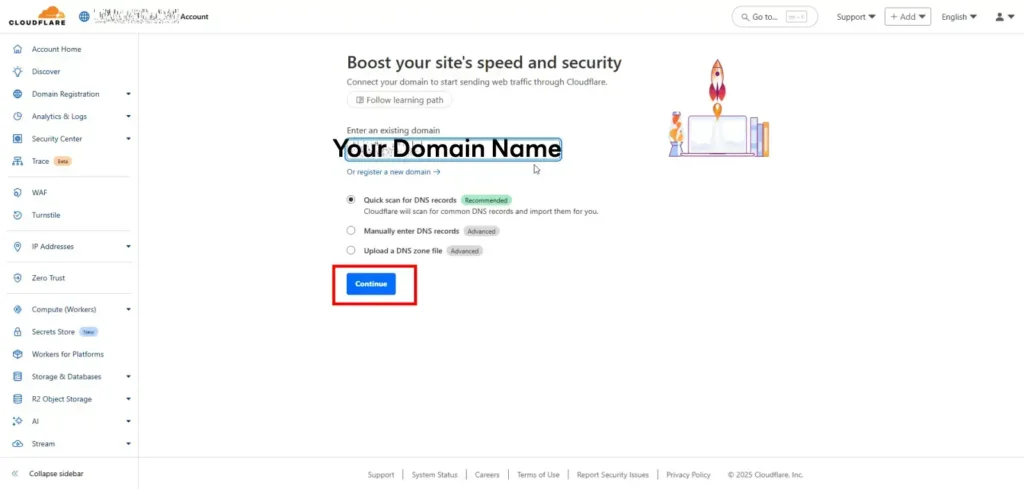Click Follow learning path button

pos(399,100)
